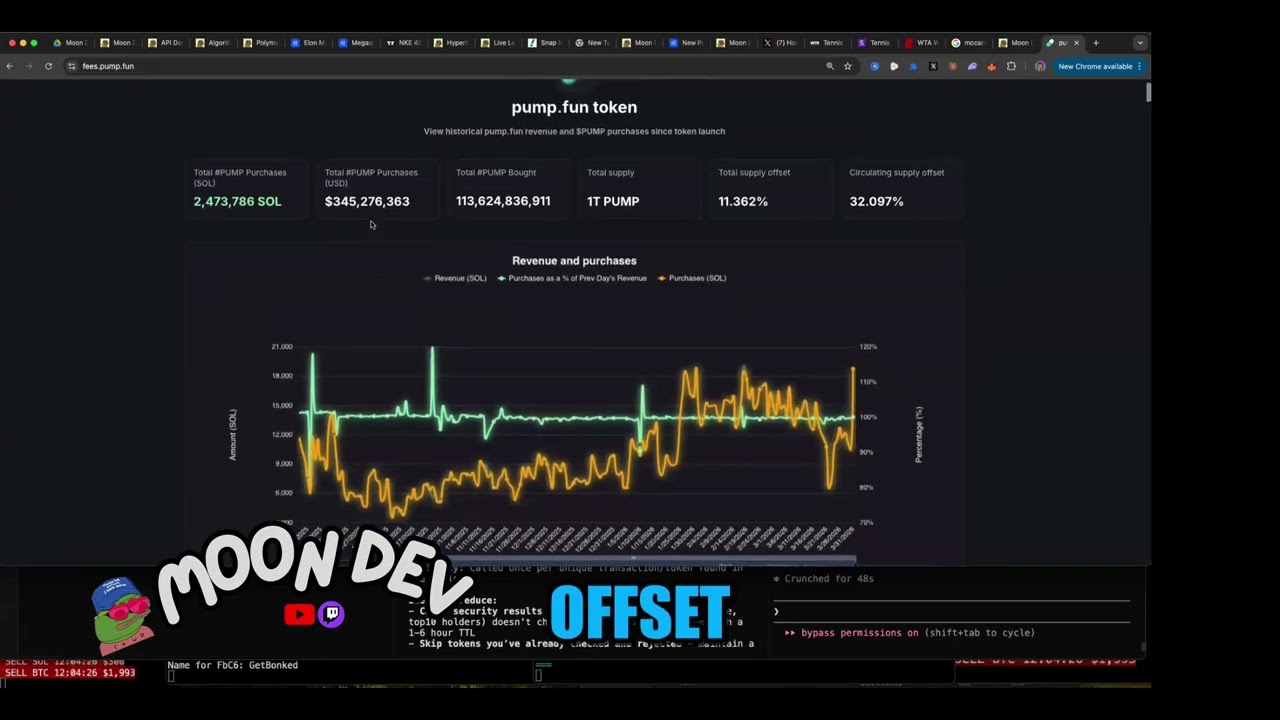Click the $345,276,363 value

pos(367,201)
